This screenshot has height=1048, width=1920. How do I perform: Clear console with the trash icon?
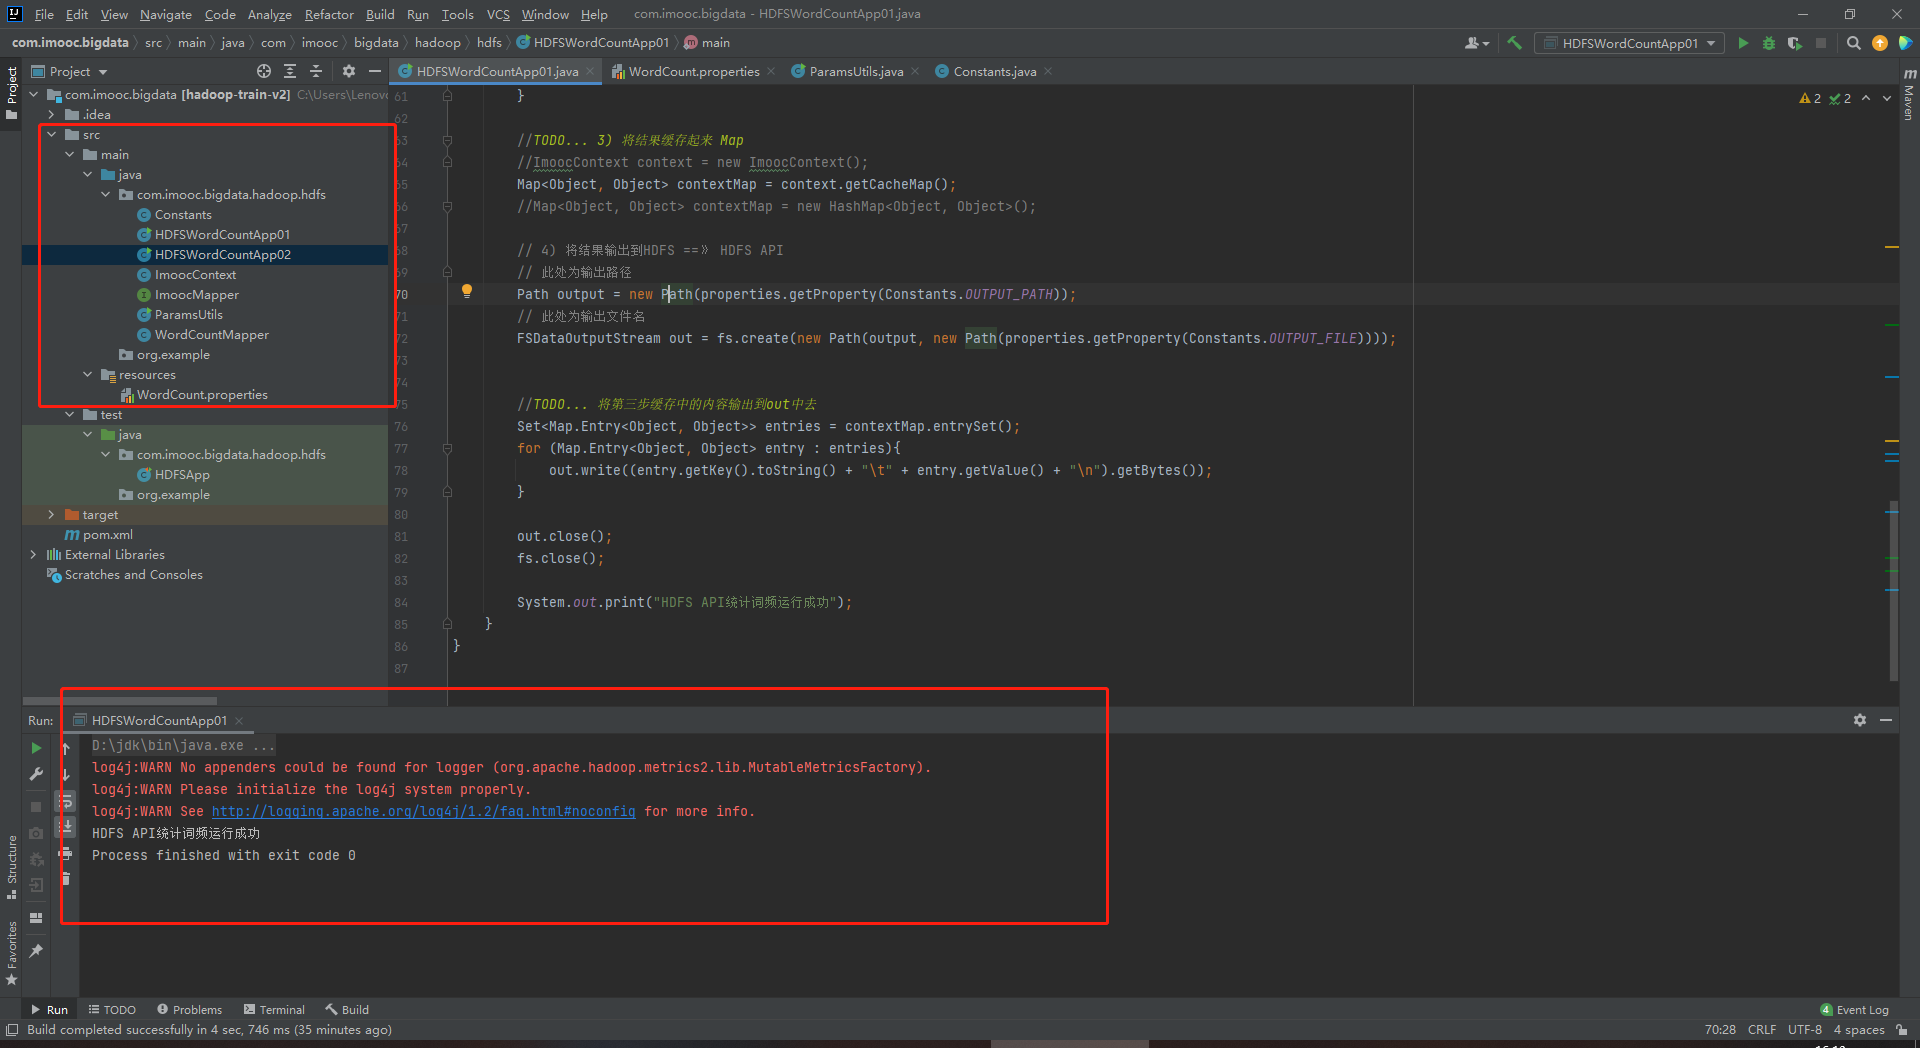pos(66,879)
